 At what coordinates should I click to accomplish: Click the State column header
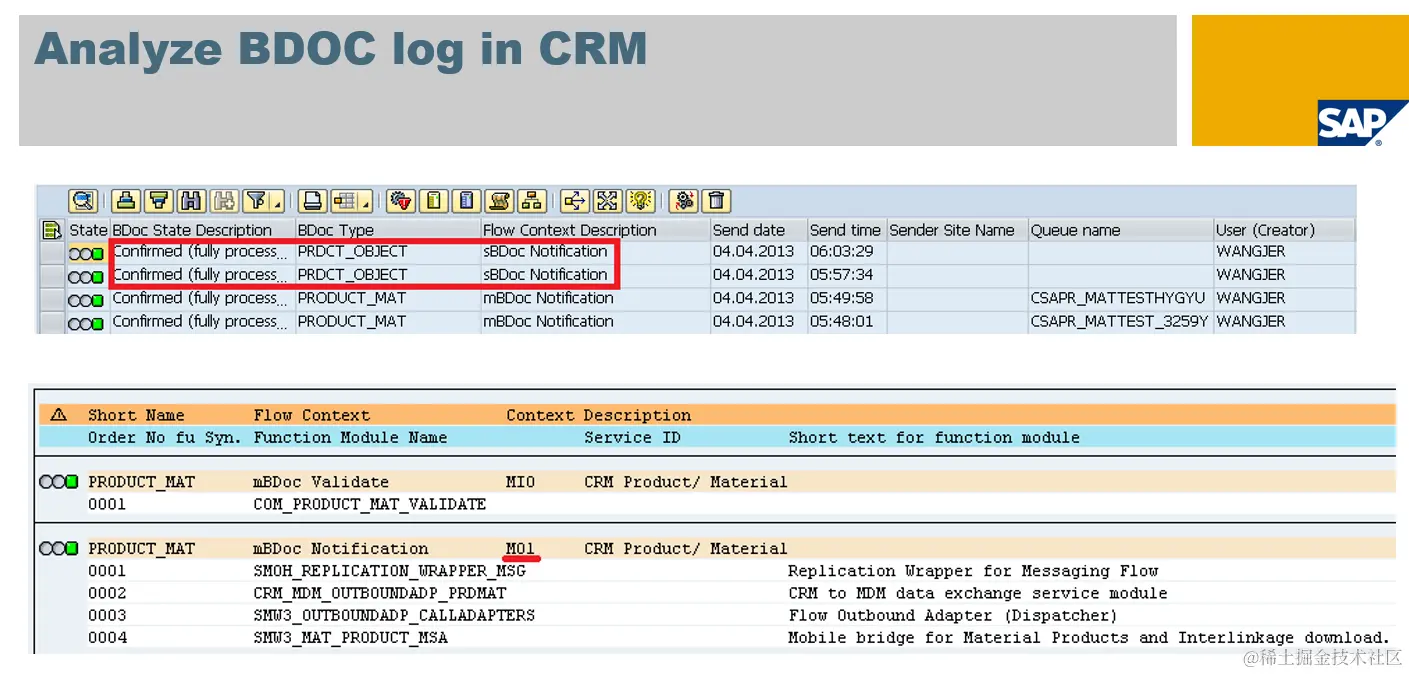(88, 230)
